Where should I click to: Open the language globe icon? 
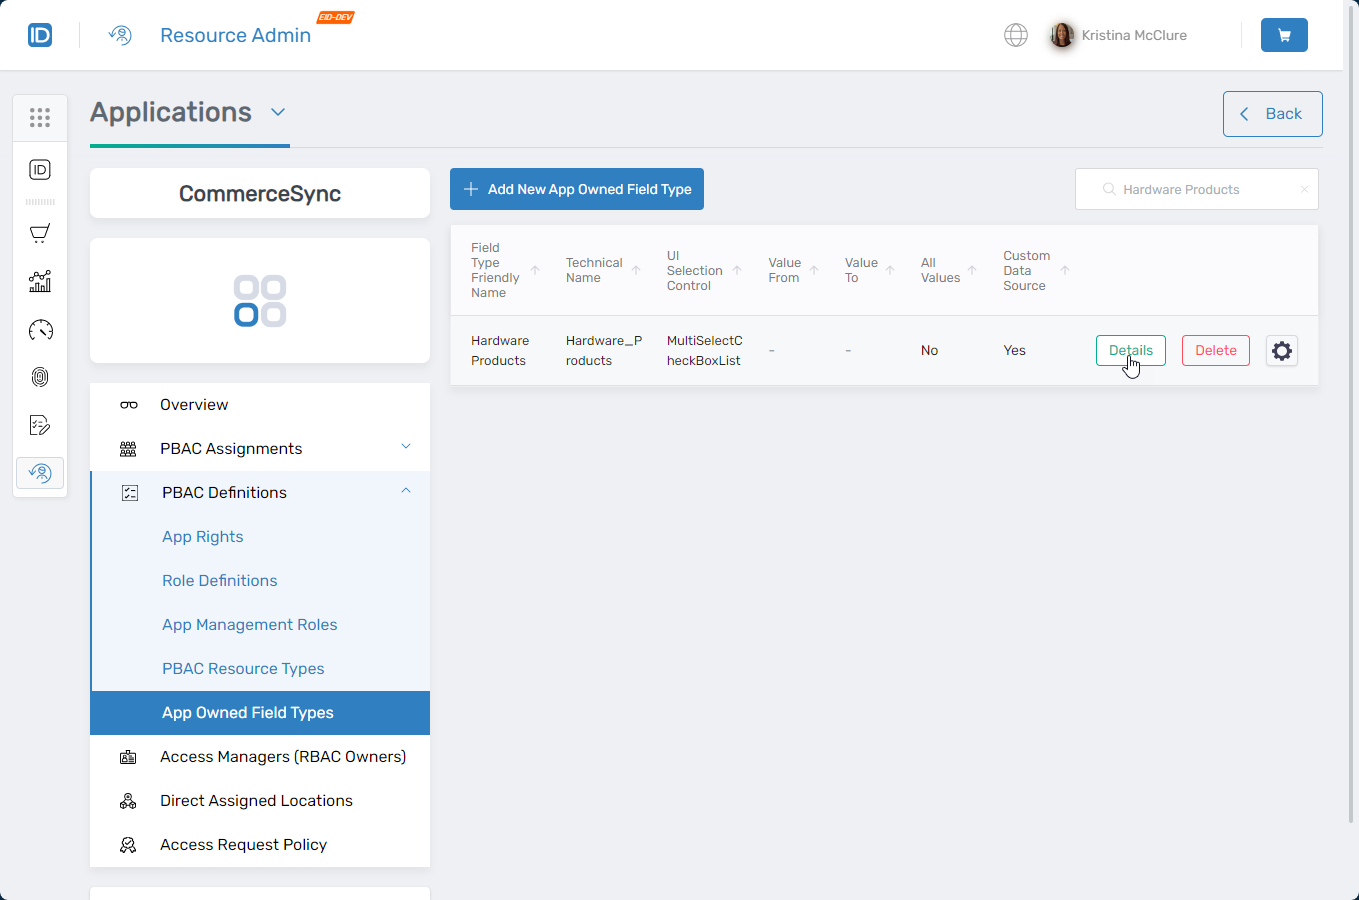1015,35
